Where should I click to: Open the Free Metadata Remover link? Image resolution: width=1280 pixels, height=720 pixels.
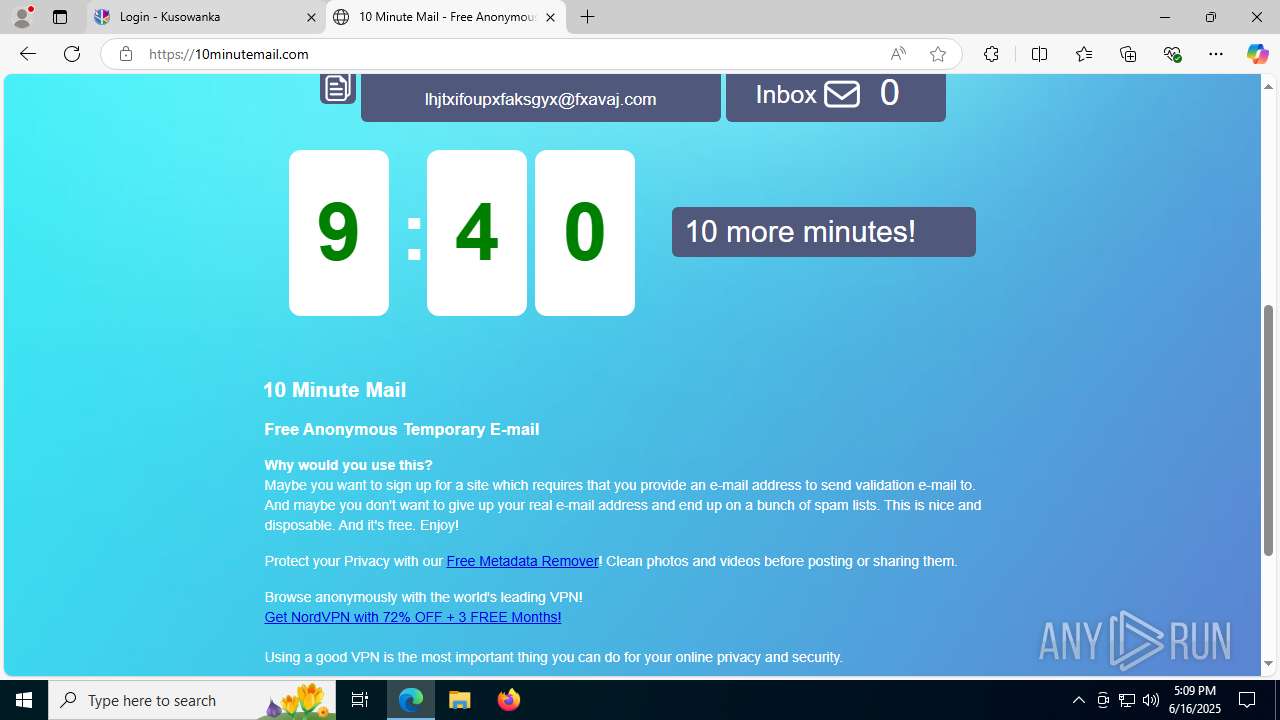522,561
